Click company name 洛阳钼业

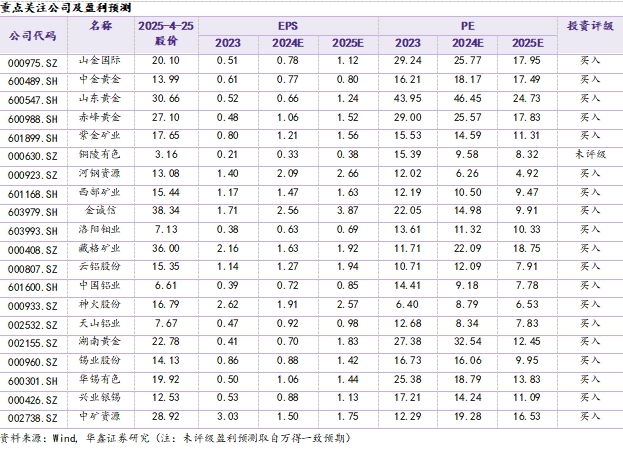[x=100, y=229]
